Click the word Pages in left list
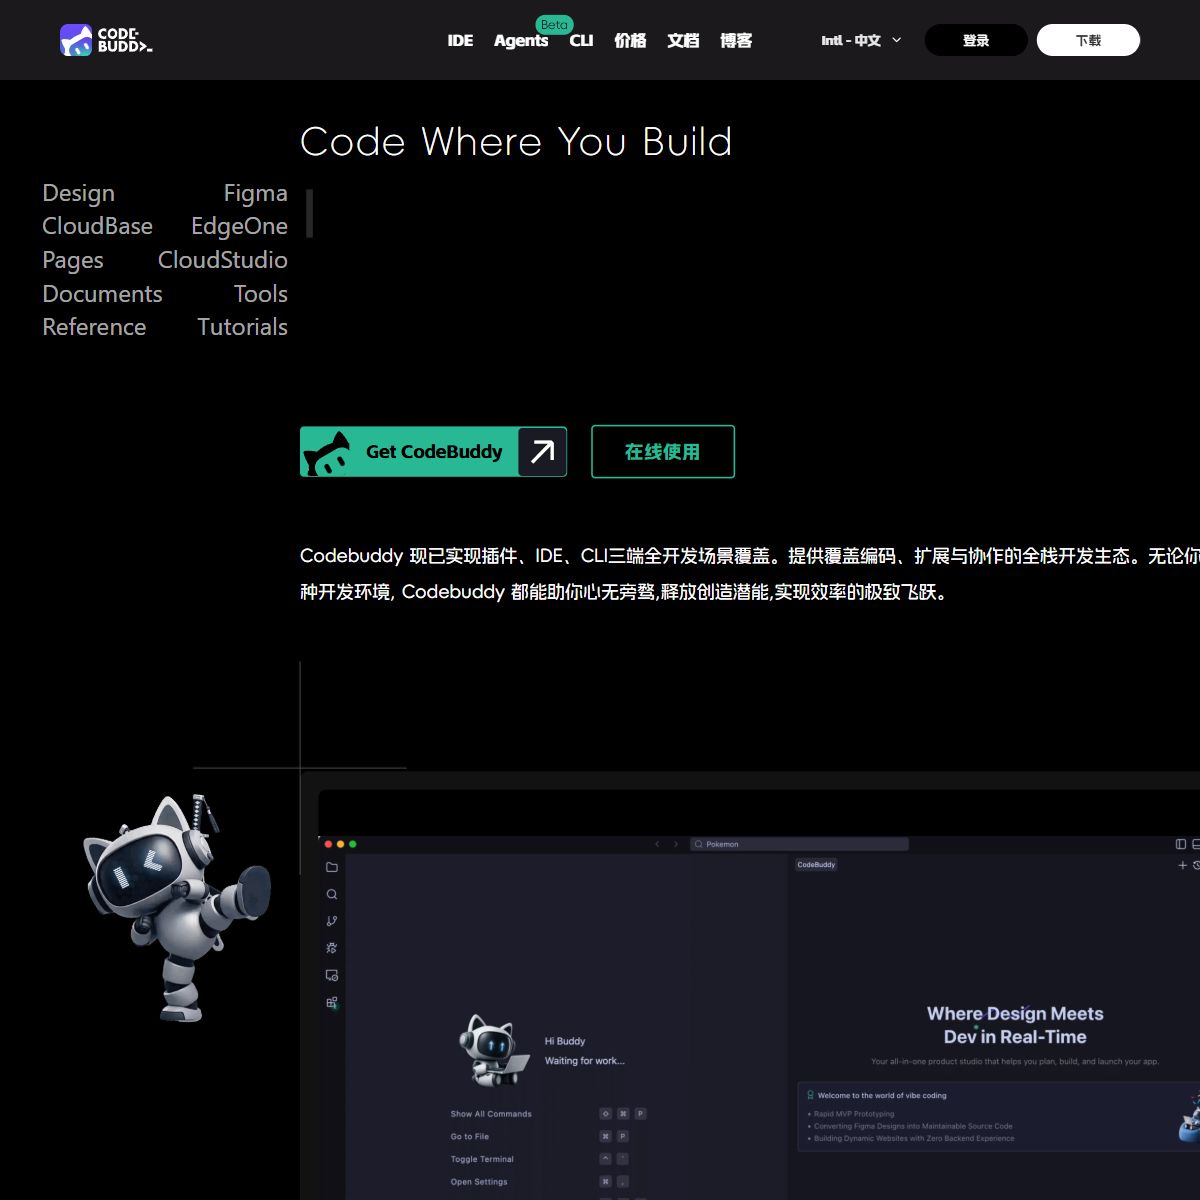1200x1200 pixels. pos(73,260)
